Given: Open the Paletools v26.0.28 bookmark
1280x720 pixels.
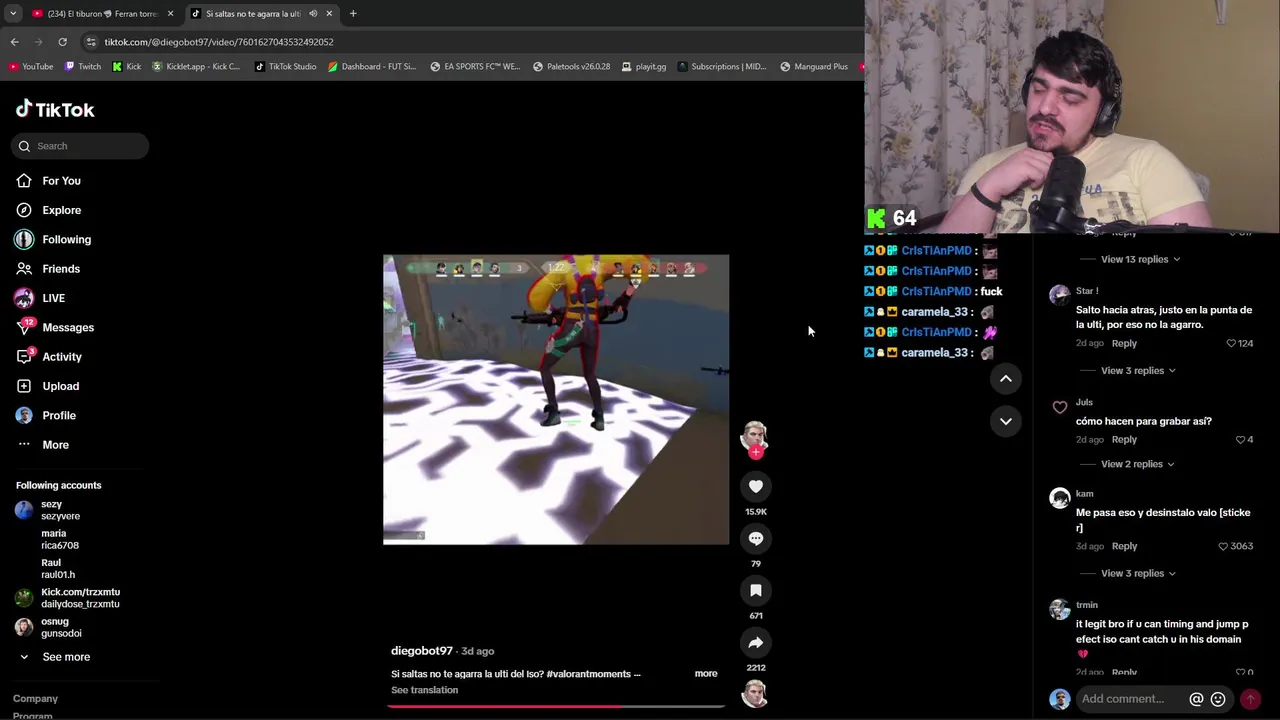Looking at the screenshot, I should [572, 67].
